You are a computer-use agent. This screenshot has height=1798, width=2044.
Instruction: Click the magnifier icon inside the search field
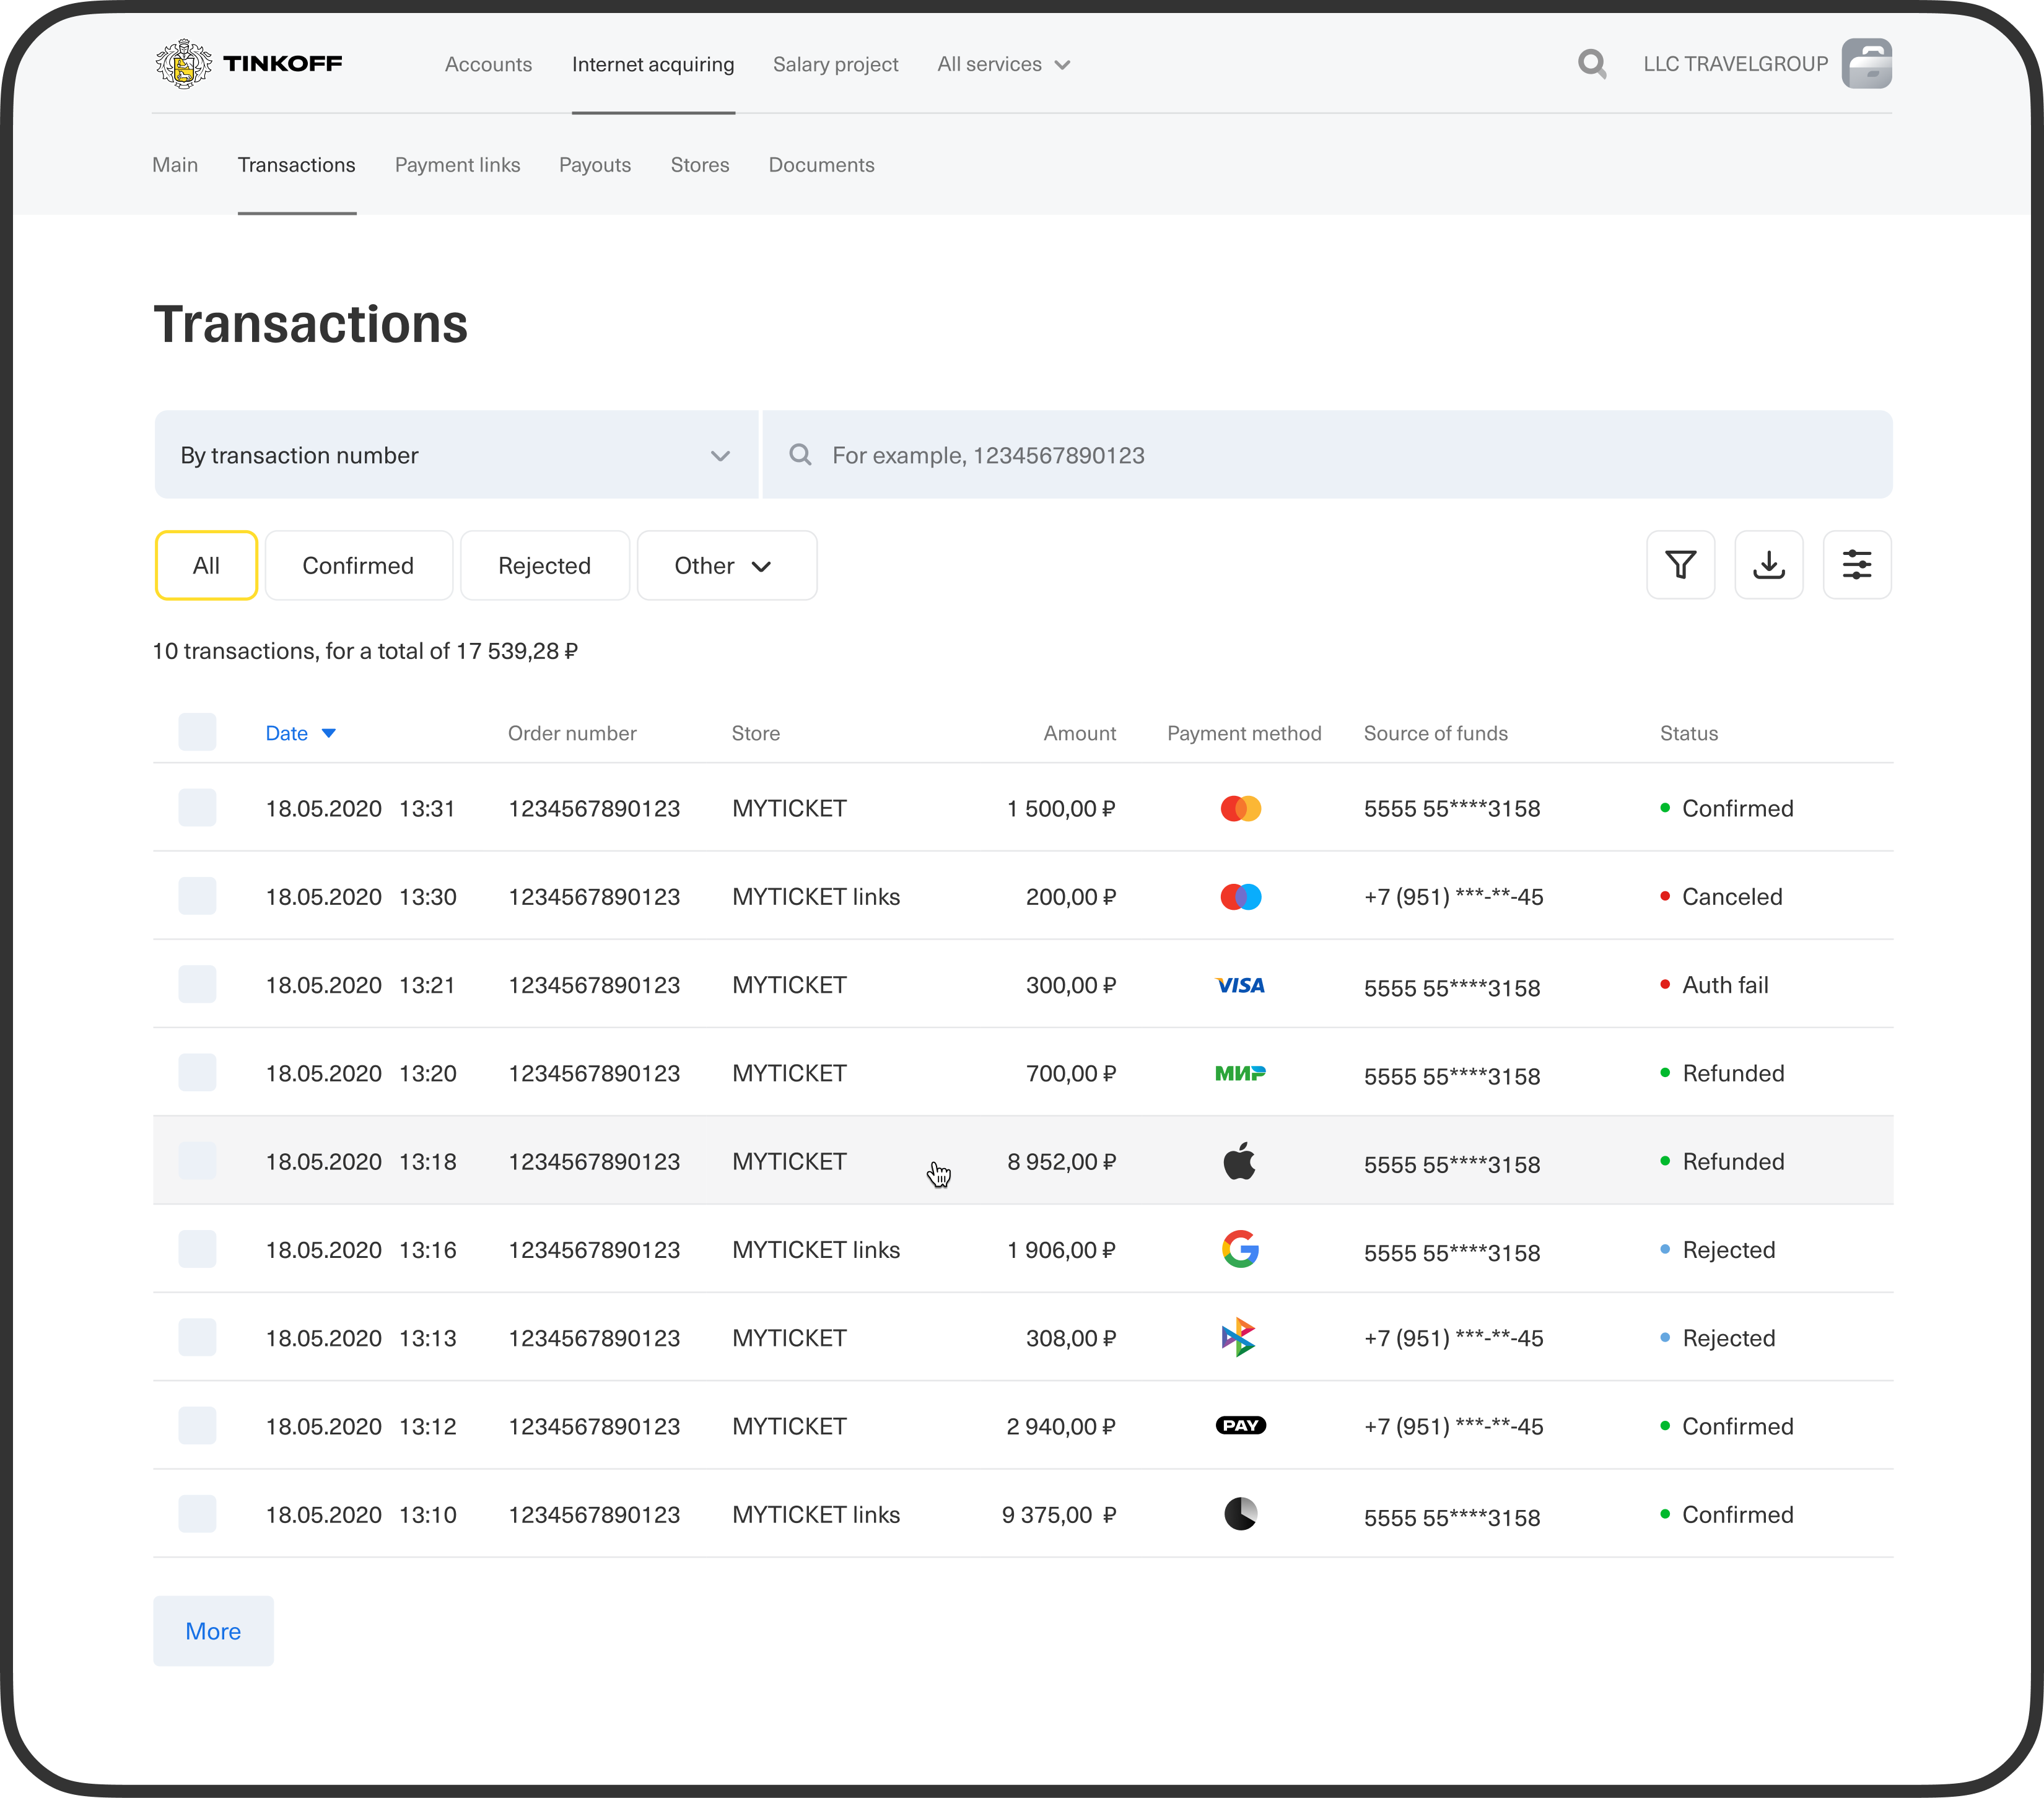(x=800, y=455)
